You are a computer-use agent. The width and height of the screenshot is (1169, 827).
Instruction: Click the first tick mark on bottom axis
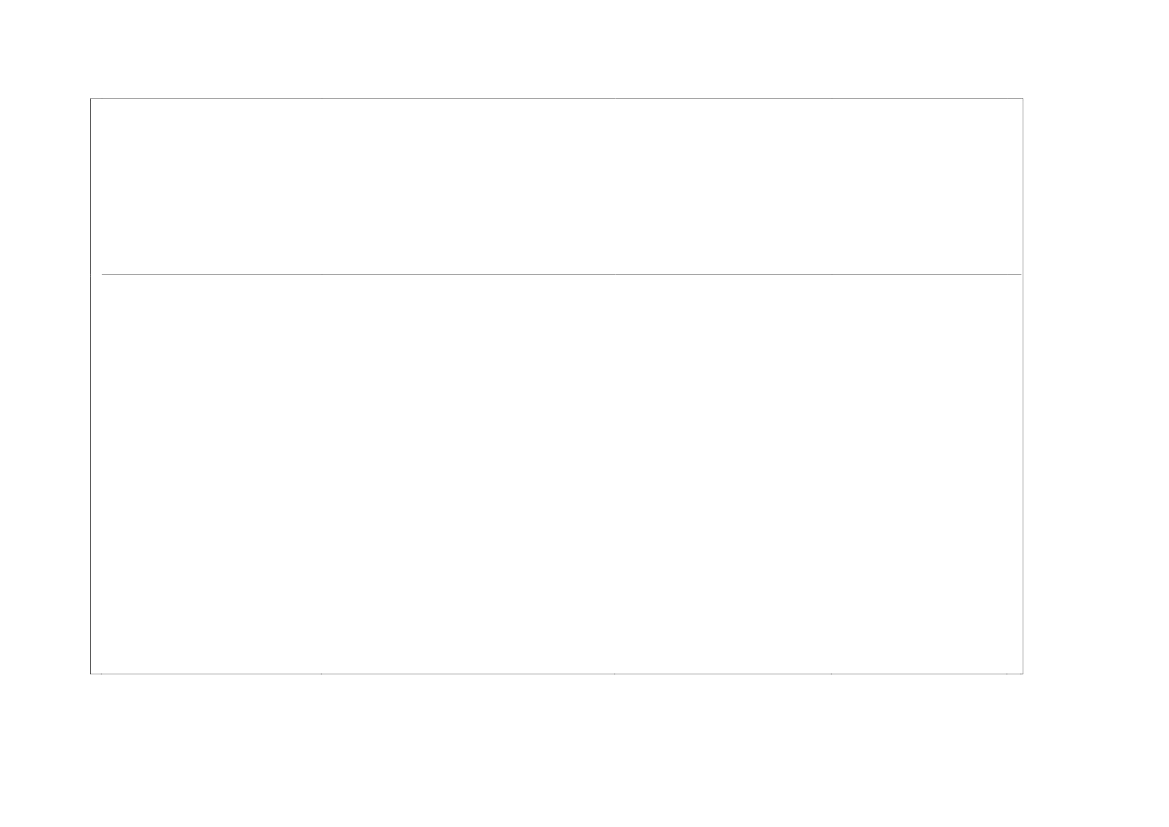pos(102,673)
